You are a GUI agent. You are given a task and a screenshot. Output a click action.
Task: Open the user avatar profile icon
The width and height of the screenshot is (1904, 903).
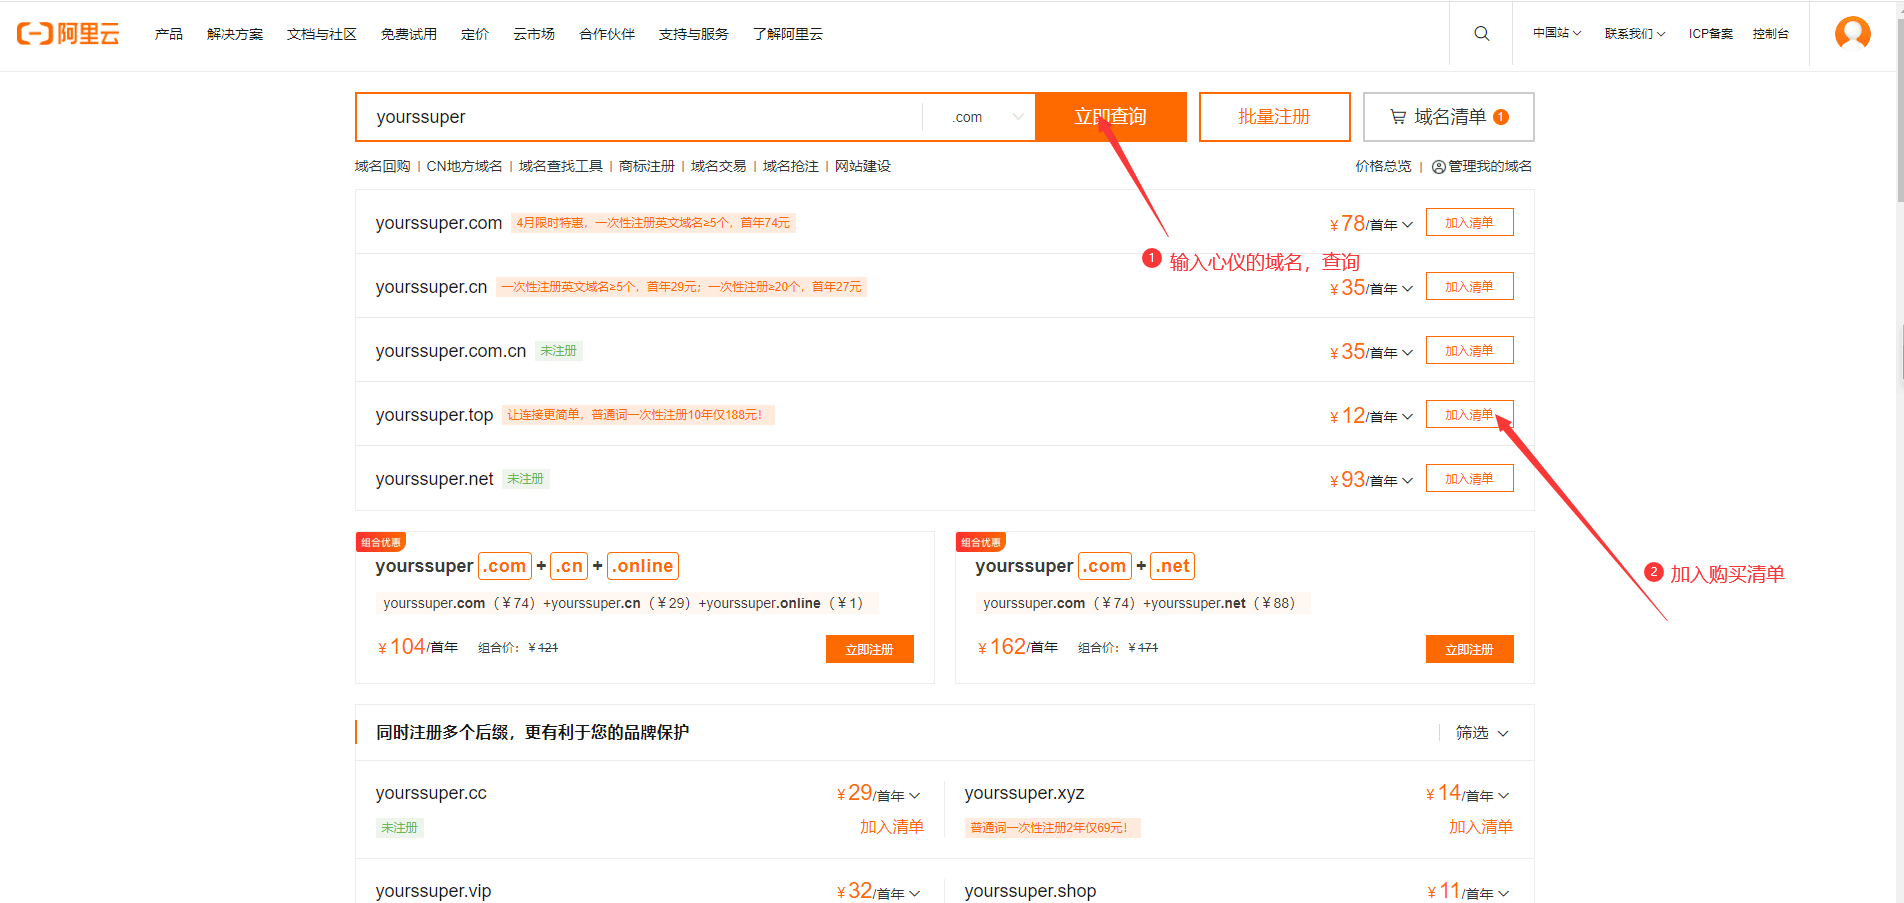click(1852, 34)
